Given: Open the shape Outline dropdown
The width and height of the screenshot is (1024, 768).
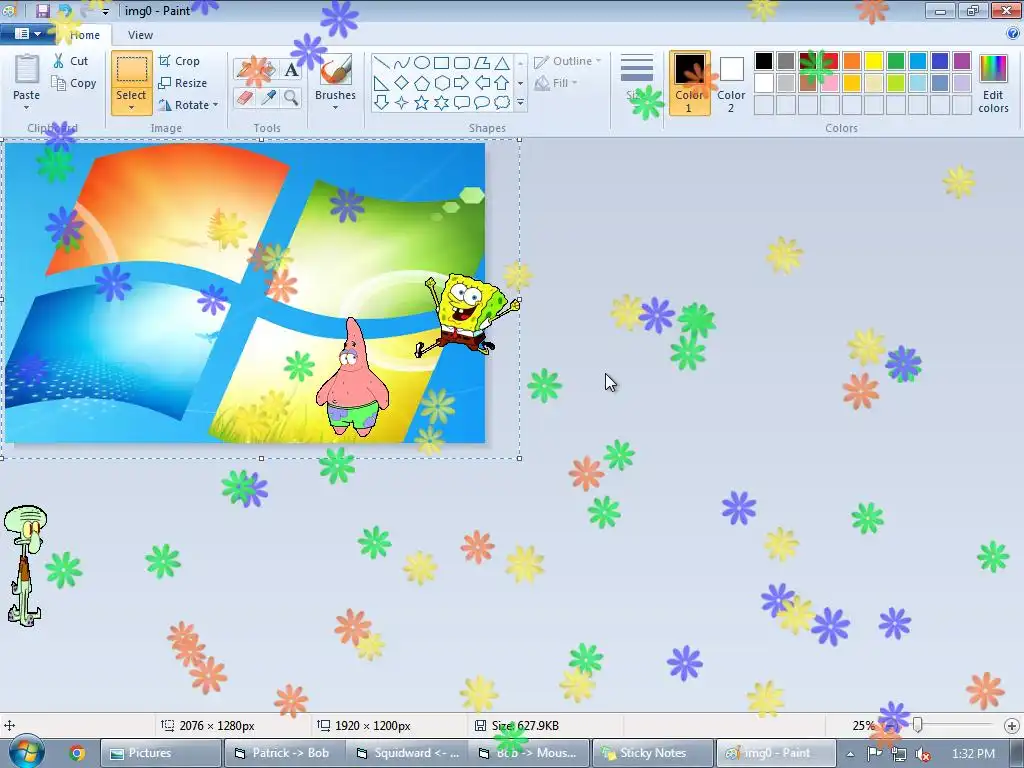Looking at the screenshot, I should (x=567, y=61).
